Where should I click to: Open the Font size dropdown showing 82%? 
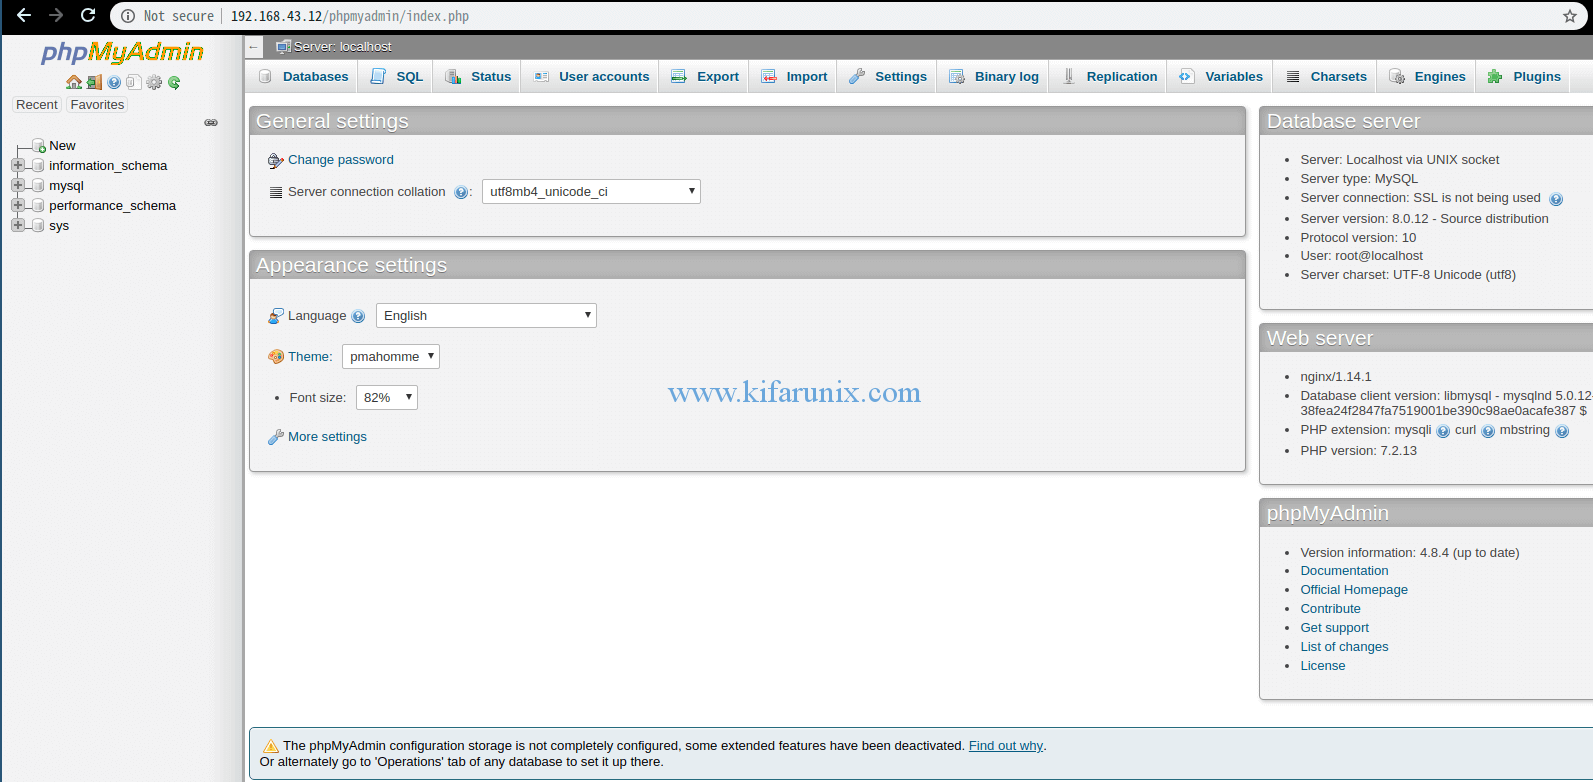(387, 398)
